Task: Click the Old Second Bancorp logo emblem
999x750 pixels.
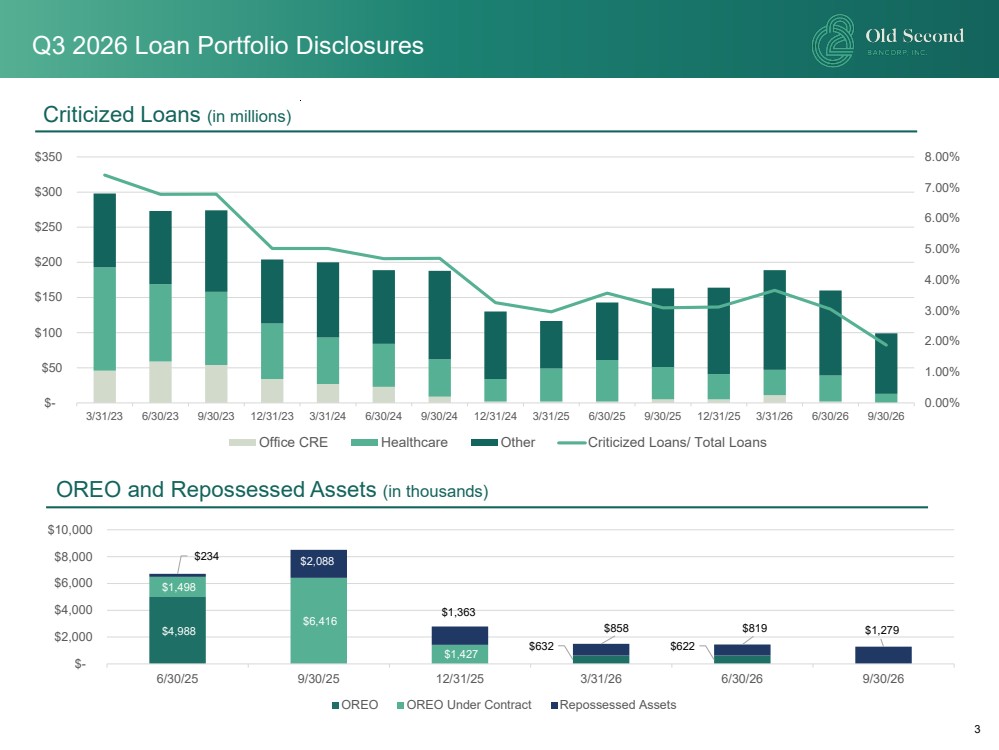Action: point(833,41)
